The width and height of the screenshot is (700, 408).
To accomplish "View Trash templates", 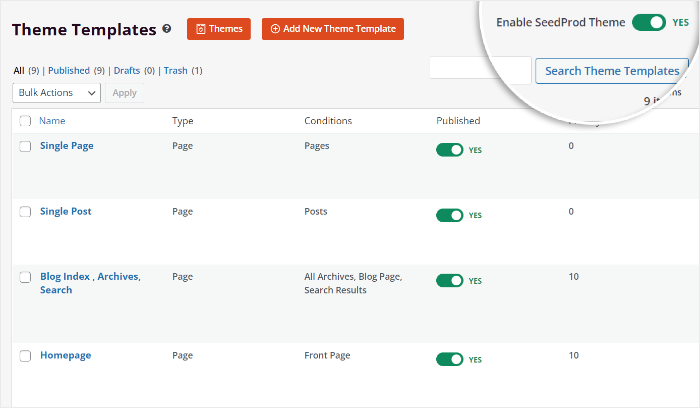I will (175, 71).
